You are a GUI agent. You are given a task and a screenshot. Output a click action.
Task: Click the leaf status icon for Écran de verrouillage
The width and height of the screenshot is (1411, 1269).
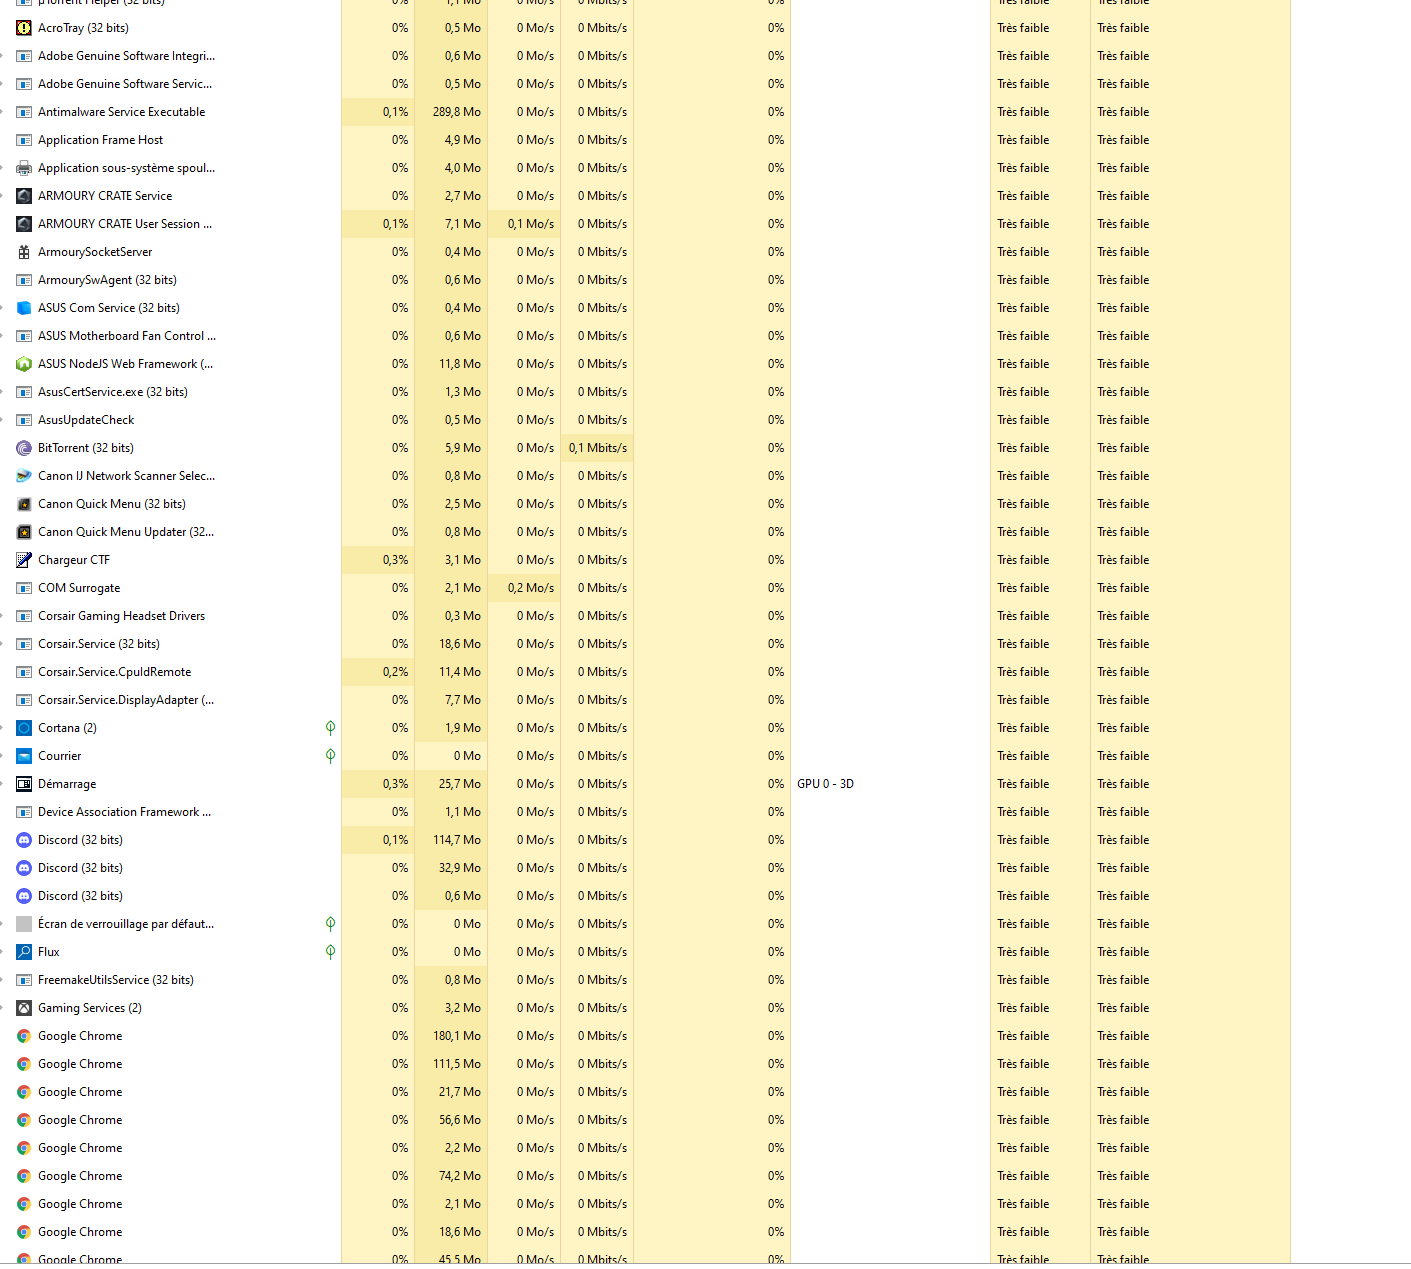(x=330, y=924)
